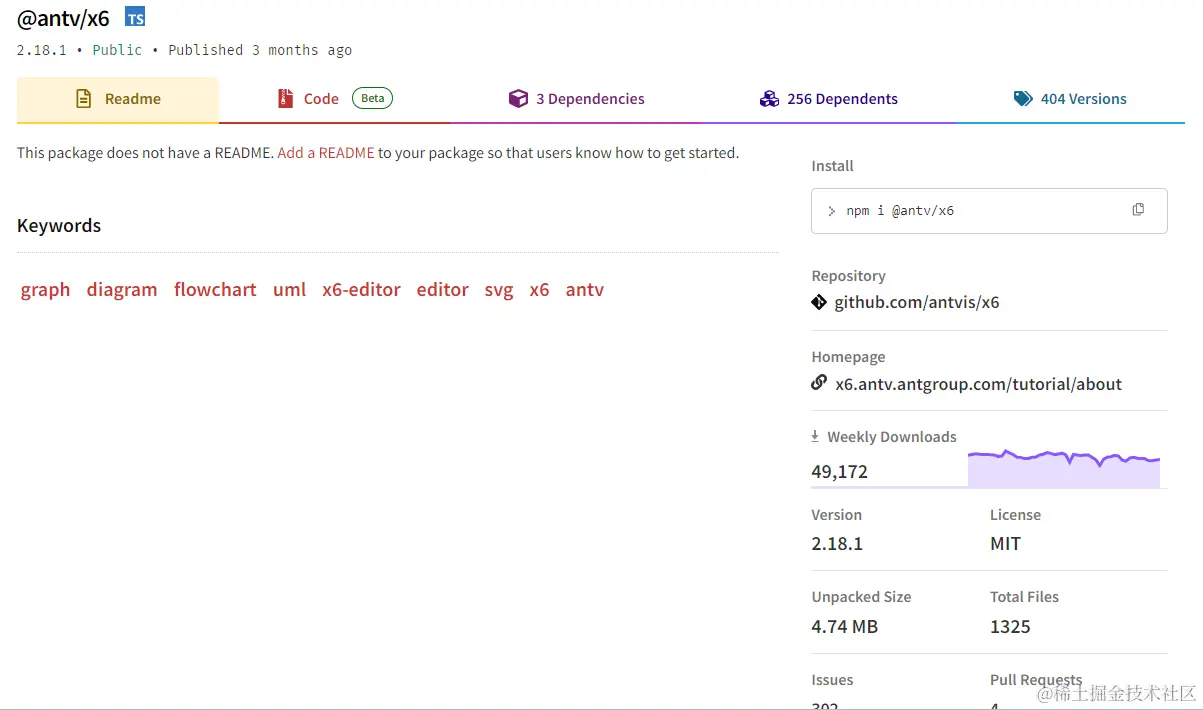Click the Pull Requests label
The image size is (1203, 710).
click(x=1036, y=680)
